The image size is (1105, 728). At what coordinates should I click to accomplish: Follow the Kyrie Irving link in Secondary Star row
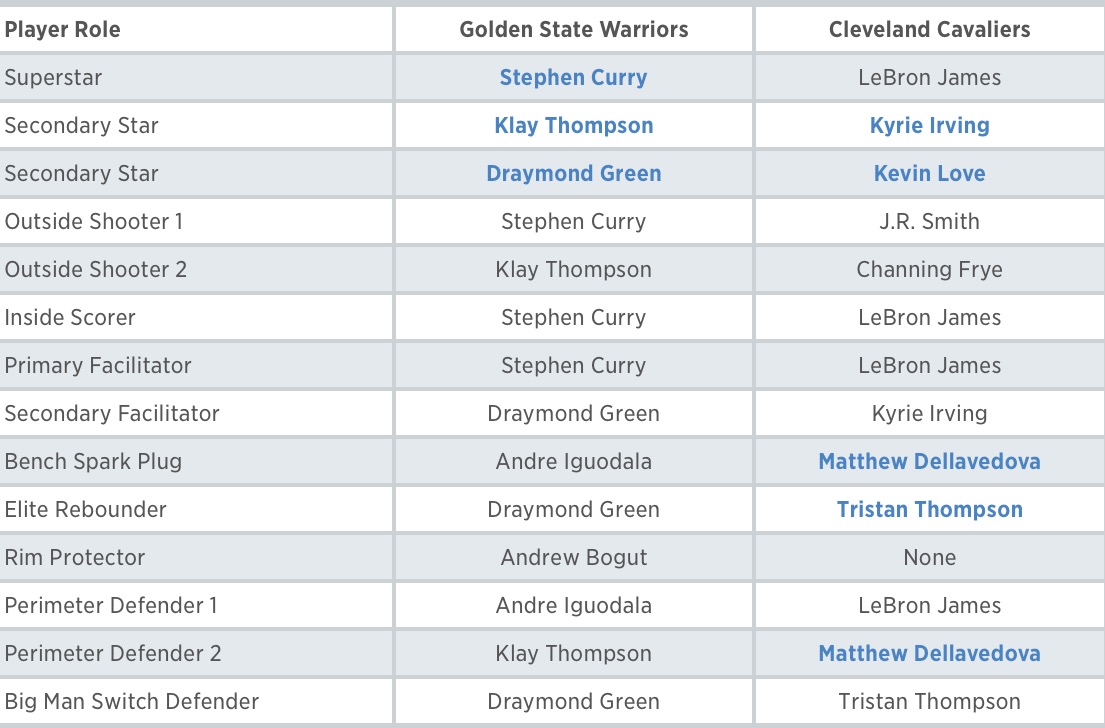929,126
